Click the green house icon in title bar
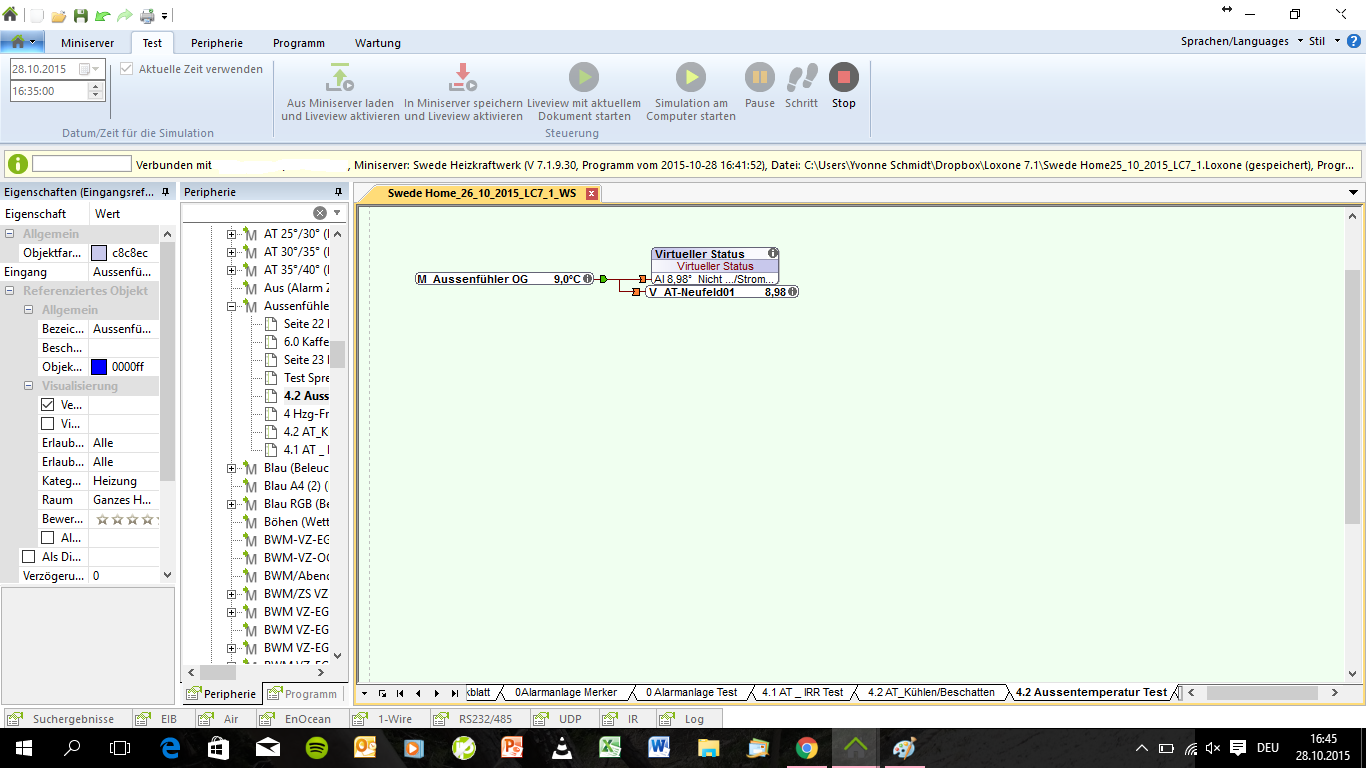 coord(10,14)
